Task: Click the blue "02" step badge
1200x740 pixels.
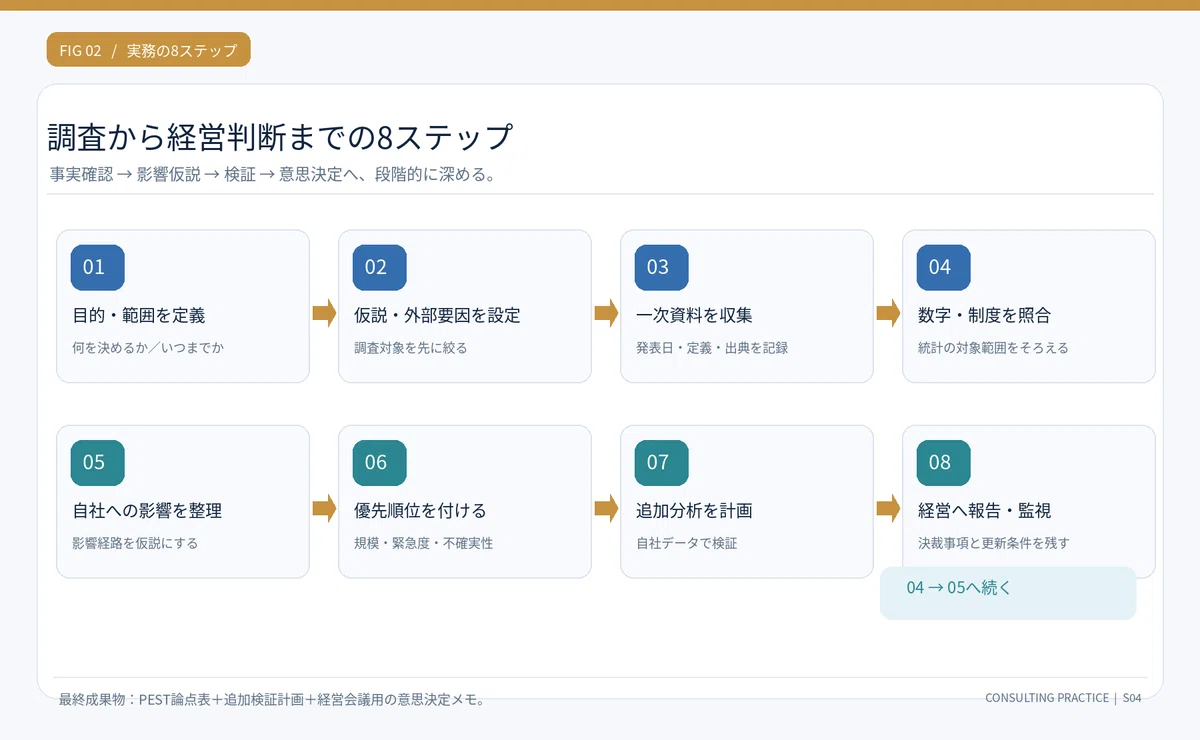Action: click(379, 267)
